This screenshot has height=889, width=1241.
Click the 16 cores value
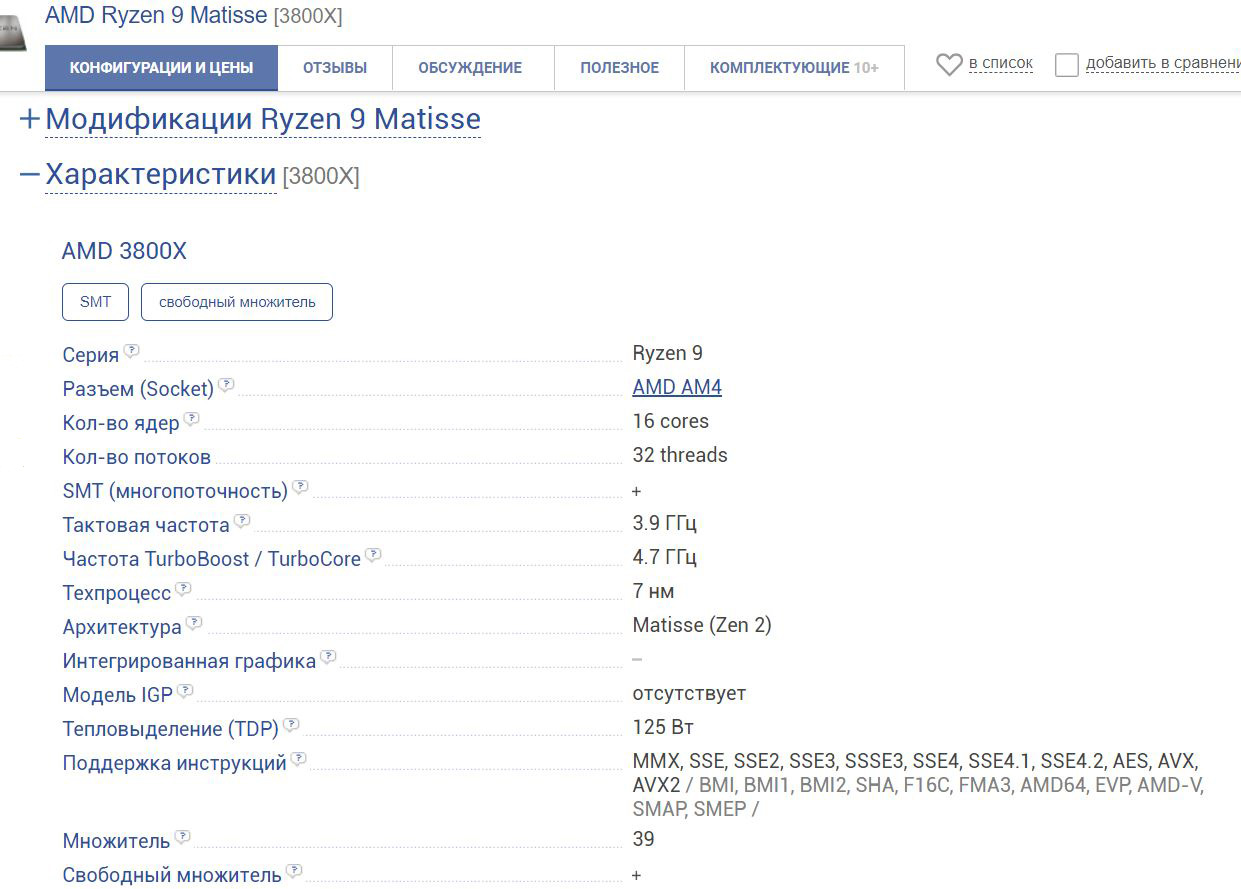click(671, 421)
